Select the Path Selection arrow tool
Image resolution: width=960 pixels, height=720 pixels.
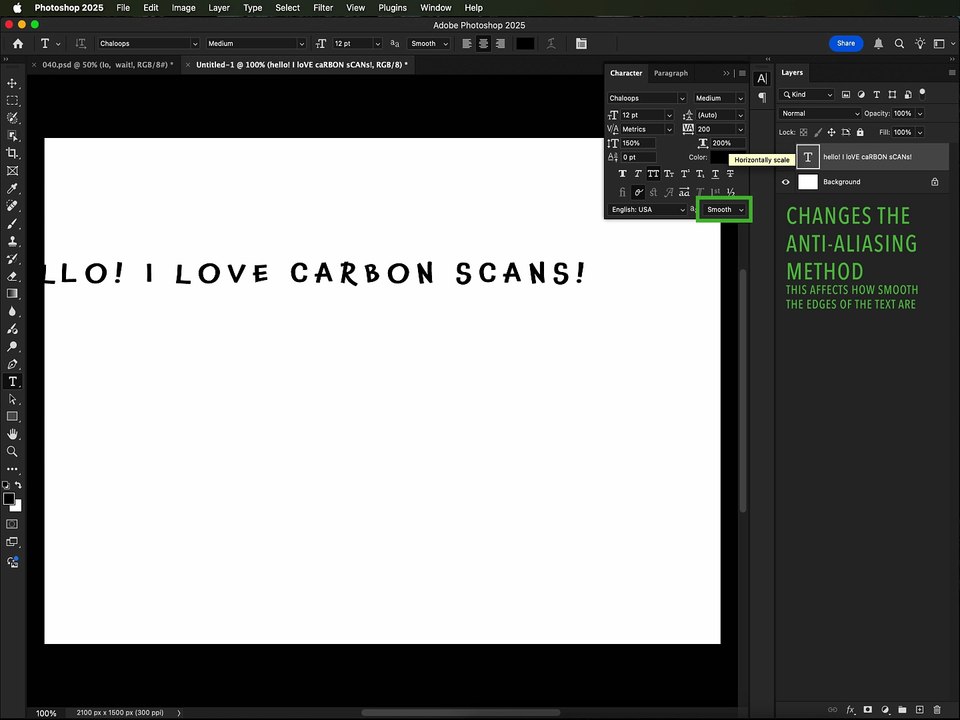(12, 399)
